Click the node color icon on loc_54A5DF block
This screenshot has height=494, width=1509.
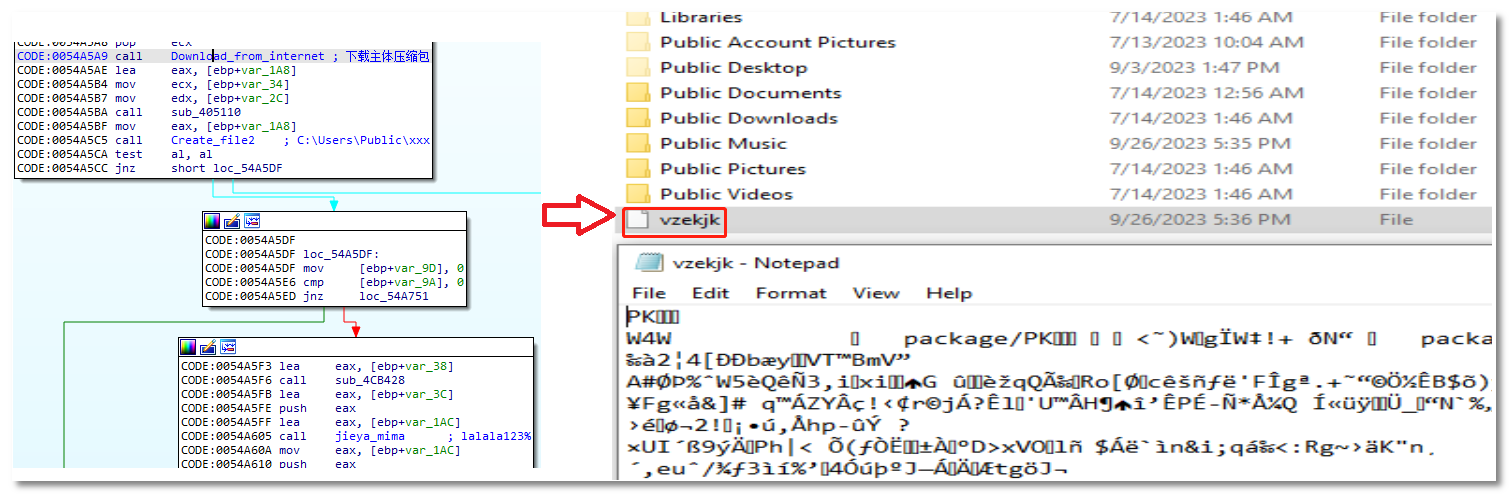212,221
